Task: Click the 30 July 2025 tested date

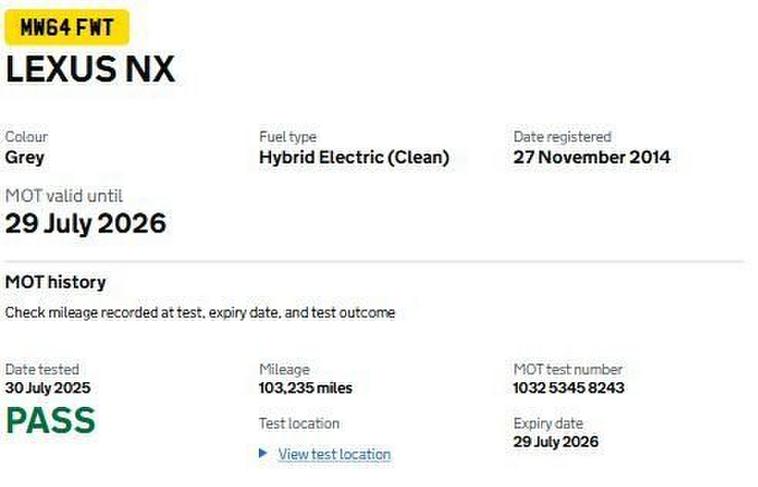Action: pos(54,388)
